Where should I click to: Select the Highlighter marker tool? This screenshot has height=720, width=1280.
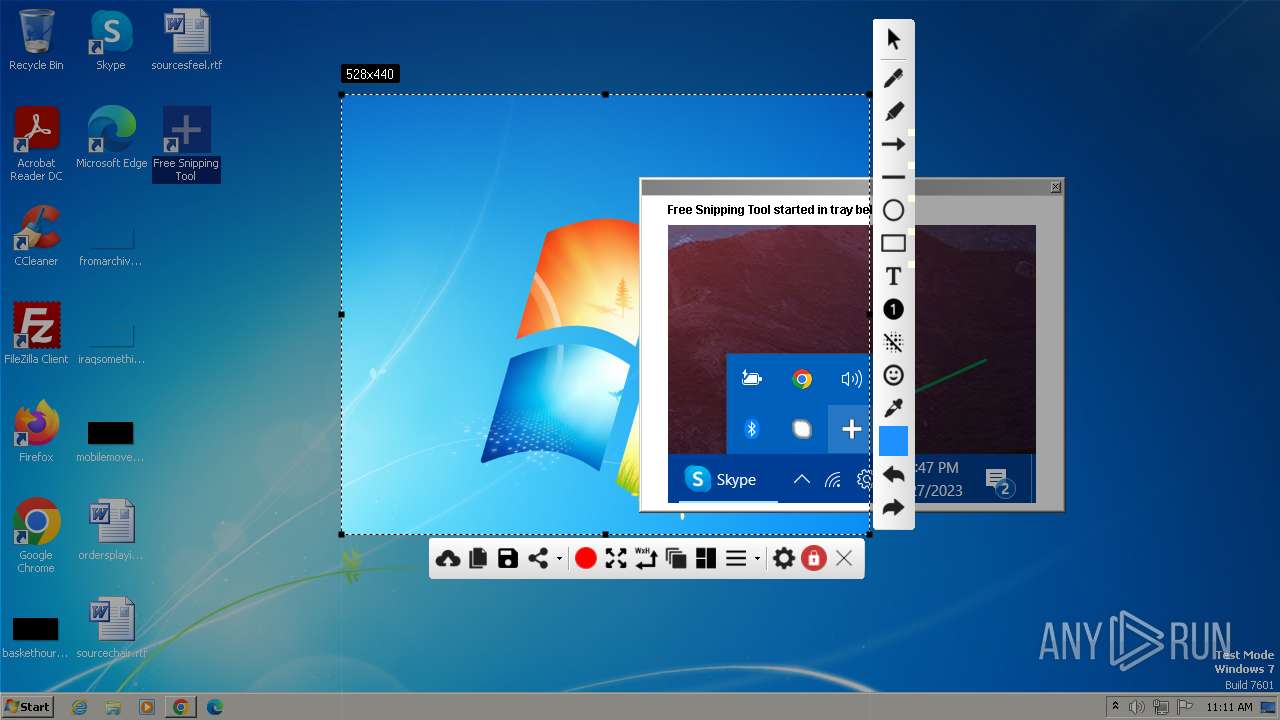893,111
